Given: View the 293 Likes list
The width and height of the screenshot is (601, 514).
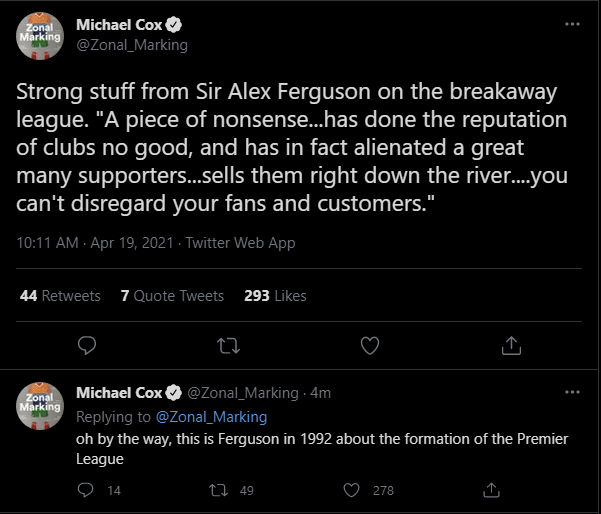Looking at the screenshot, I should click(x=275, y=296).
